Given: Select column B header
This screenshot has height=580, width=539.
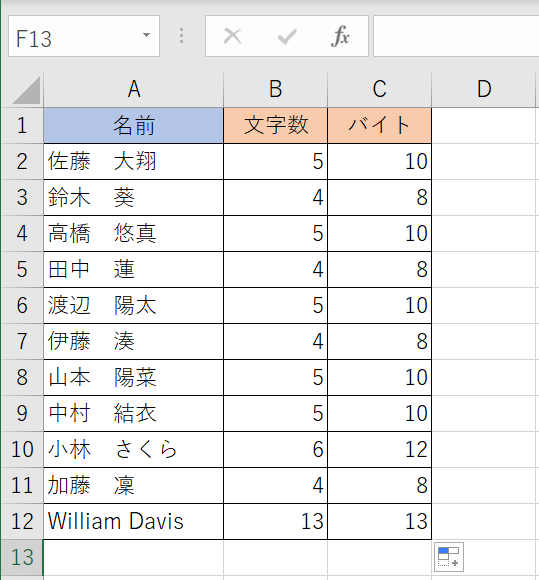Looking at the screenshot, I should 276,90.
